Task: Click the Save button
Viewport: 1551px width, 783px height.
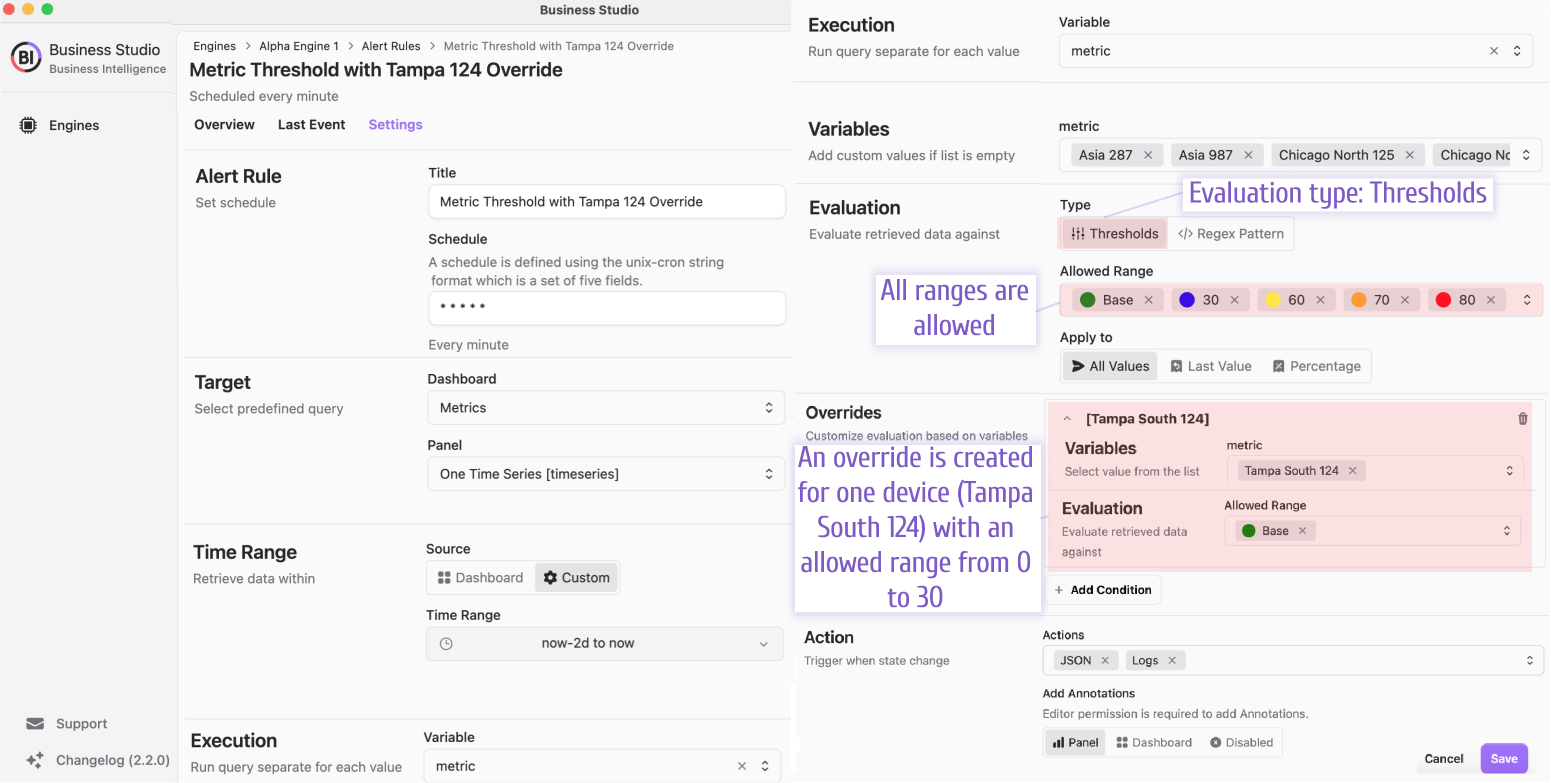Action: (1504, 759)
